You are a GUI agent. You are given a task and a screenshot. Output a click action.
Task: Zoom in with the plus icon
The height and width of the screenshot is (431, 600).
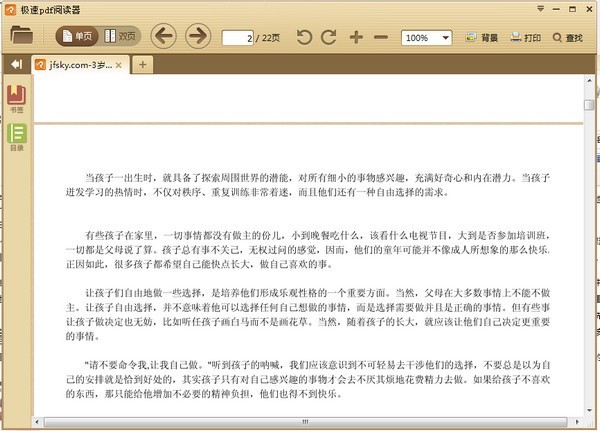tap(356, 38)
